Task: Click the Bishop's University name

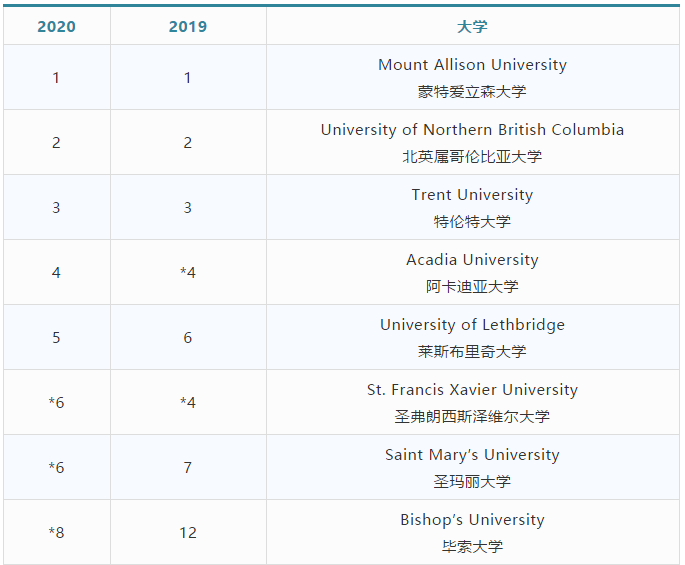Action: 472,520
